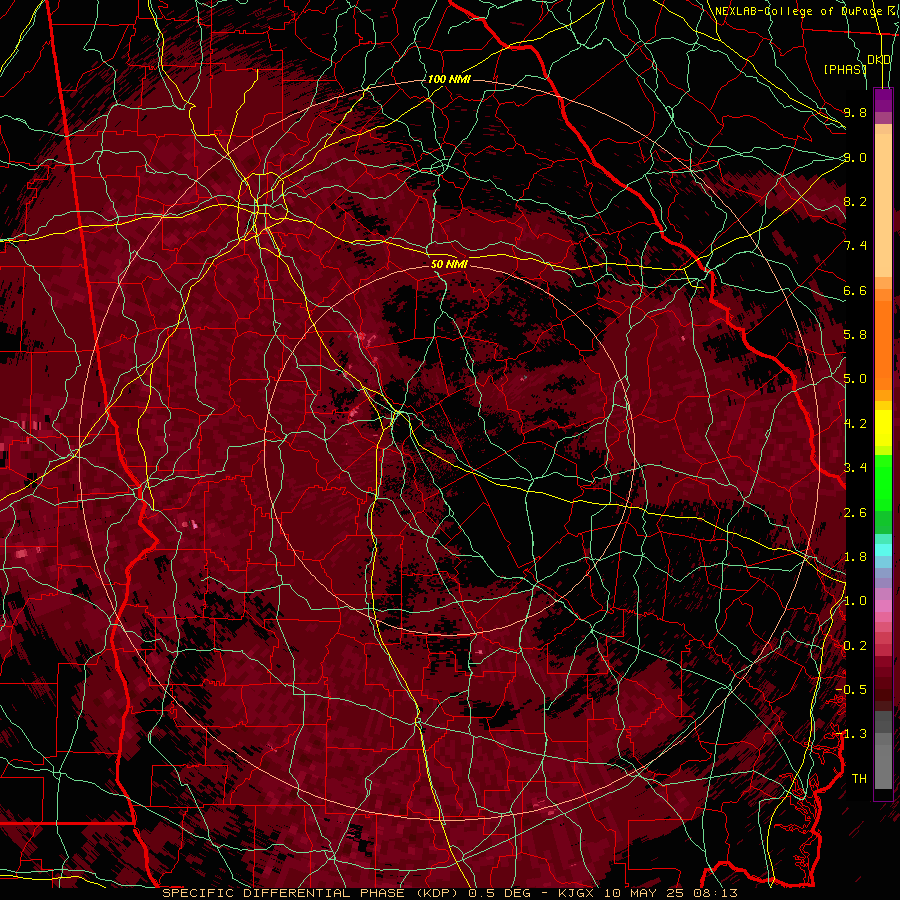Click the 1.0 value on the color scale
Viewport: 900px width, 900px height.
[x=855, y=601]
